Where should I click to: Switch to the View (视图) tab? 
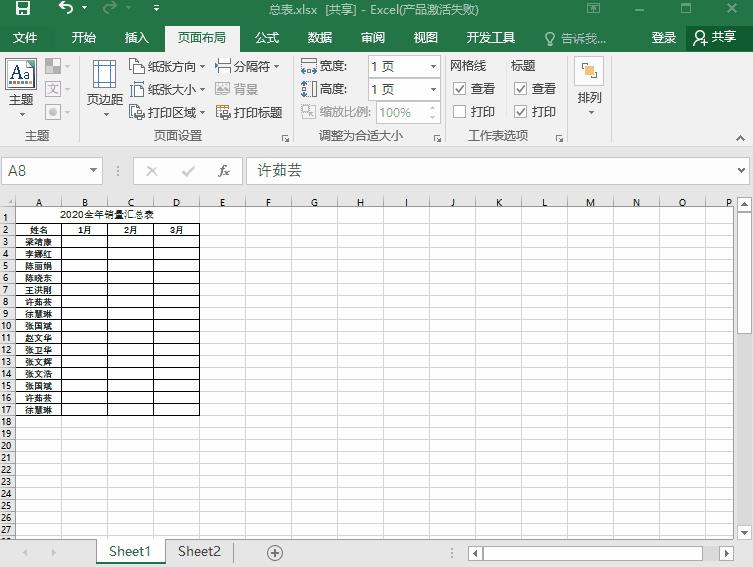coord(425,37)
